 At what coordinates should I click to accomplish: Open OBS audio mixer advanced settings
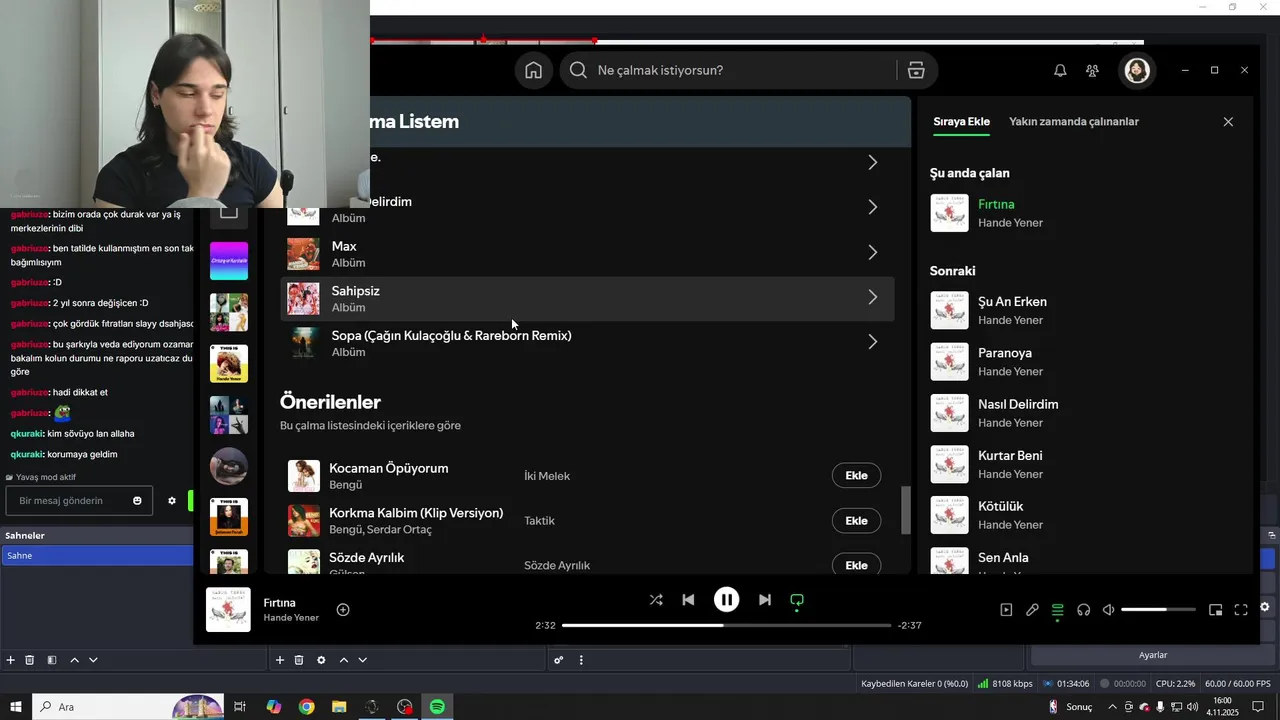click(559, 660)
